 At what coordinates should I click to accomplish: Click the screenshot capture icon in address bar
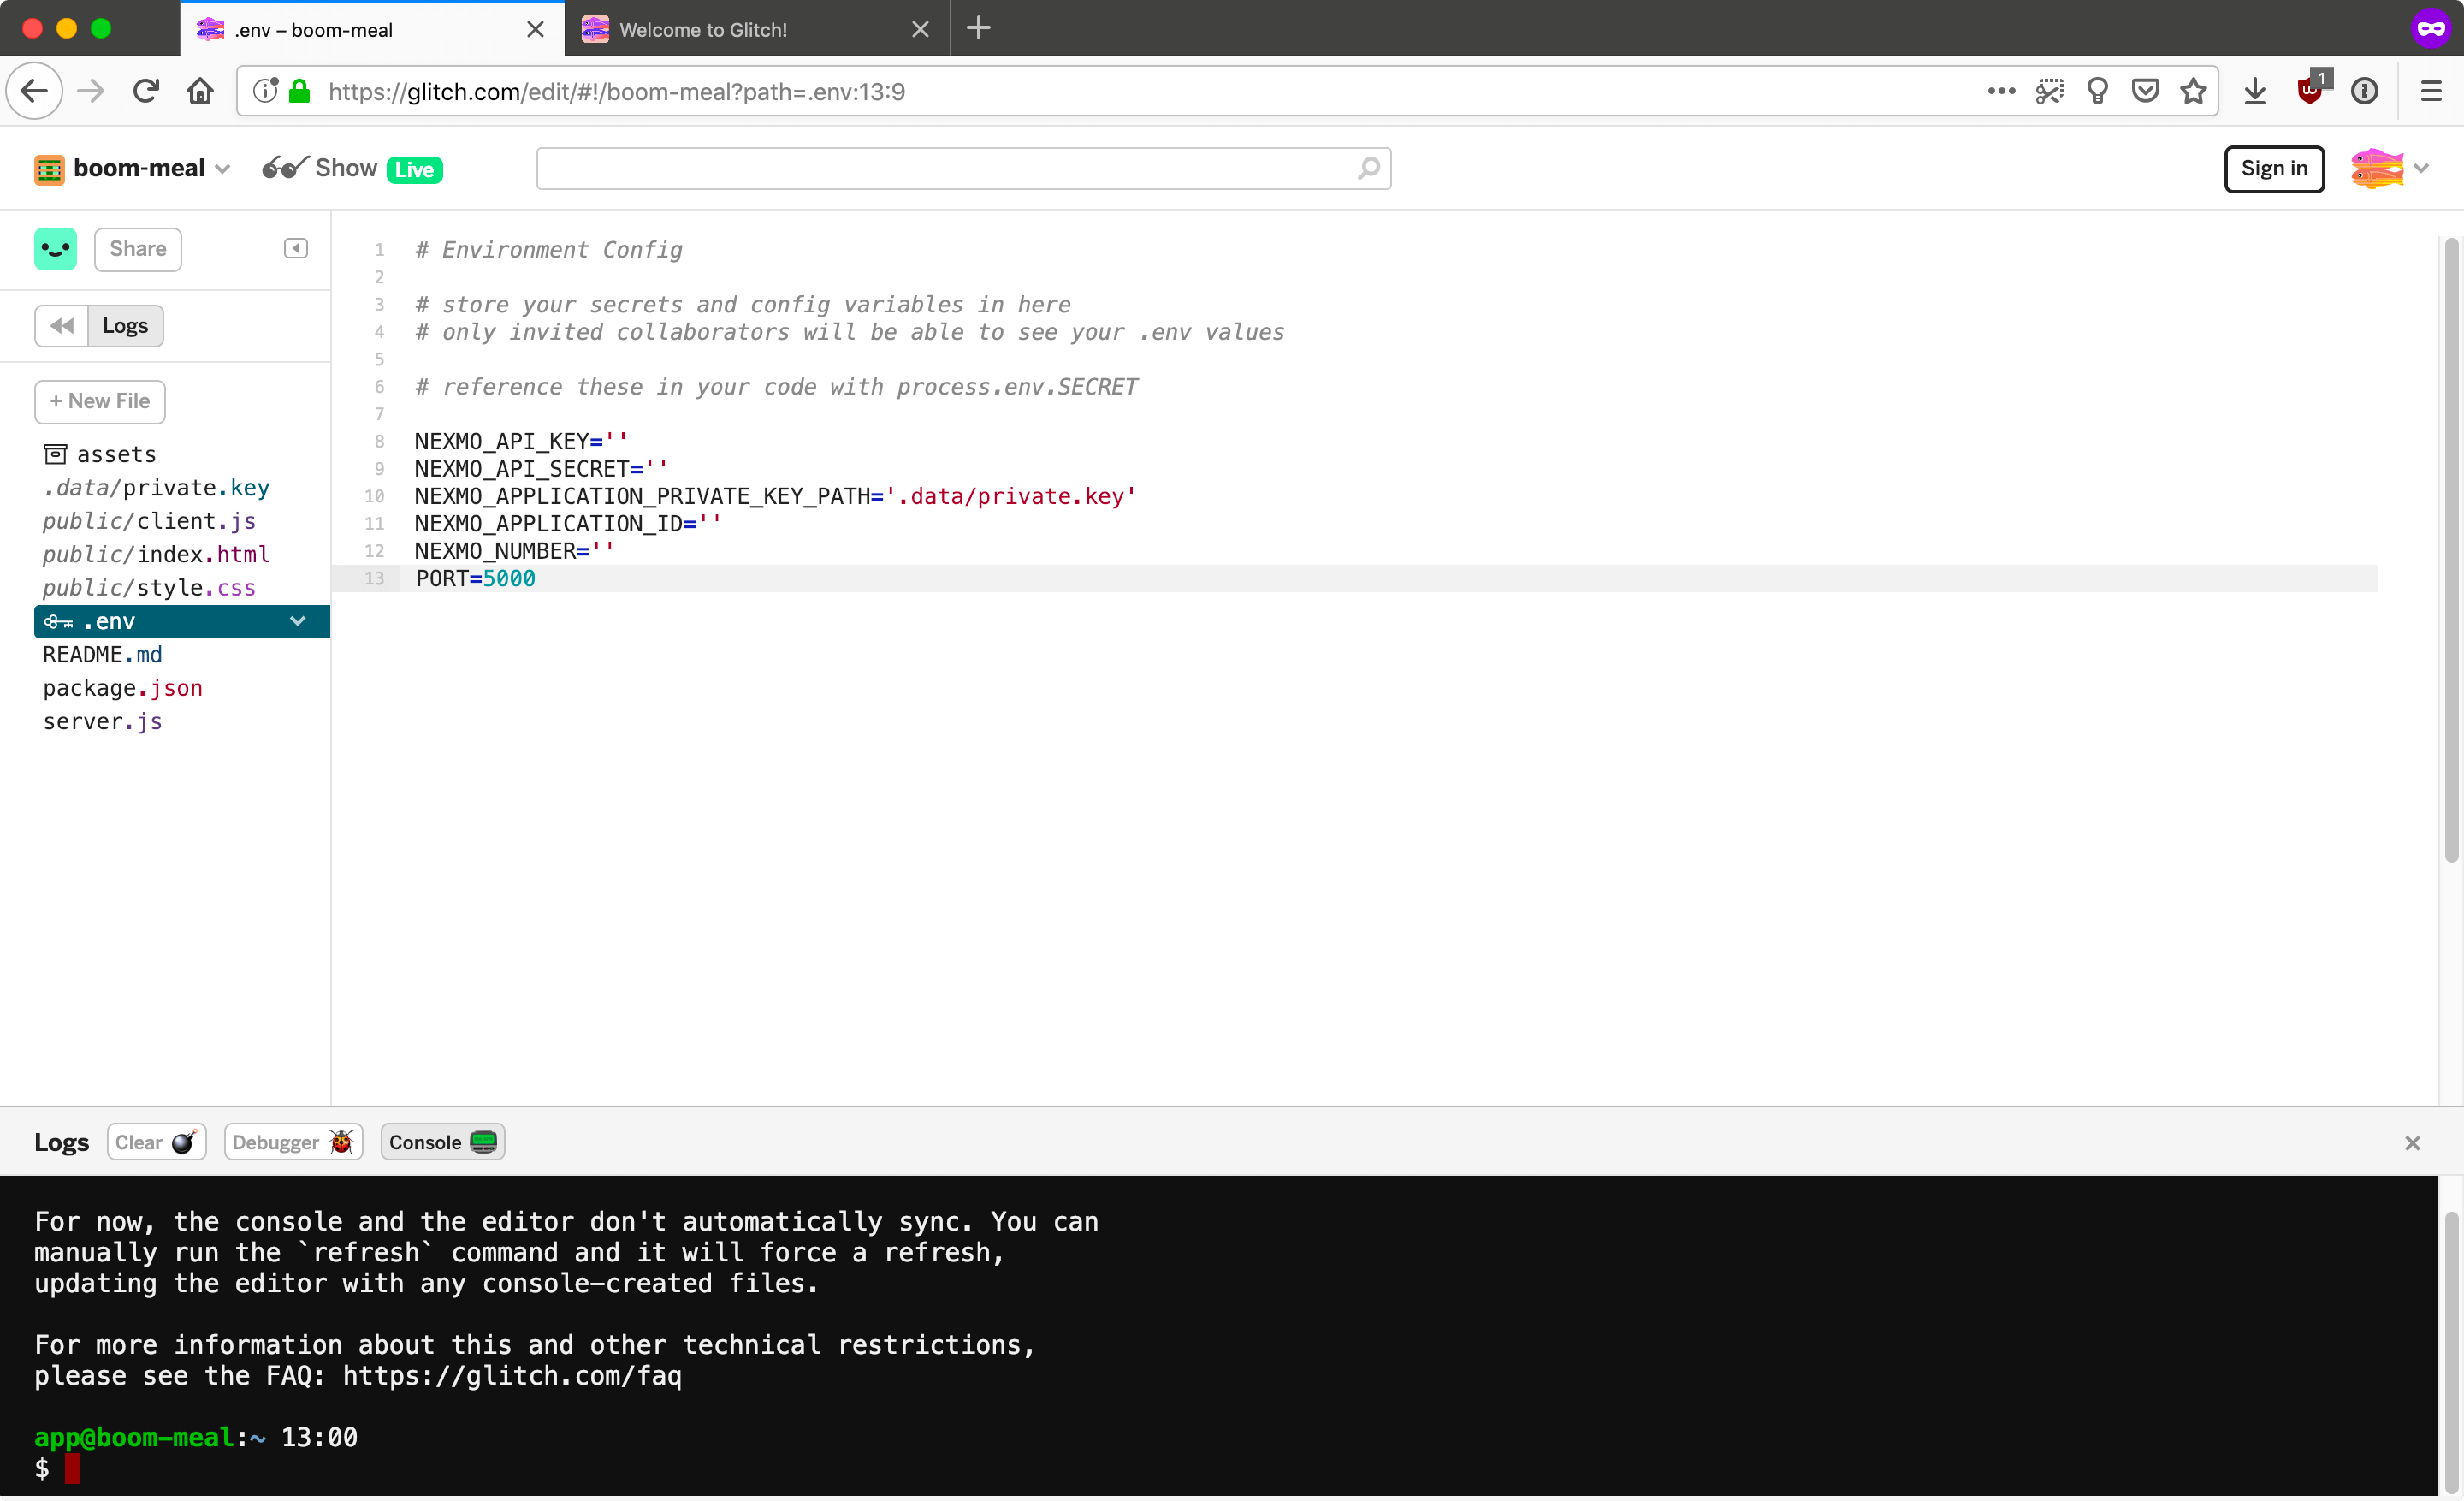pyautogui.click(x=2049, y=91)
